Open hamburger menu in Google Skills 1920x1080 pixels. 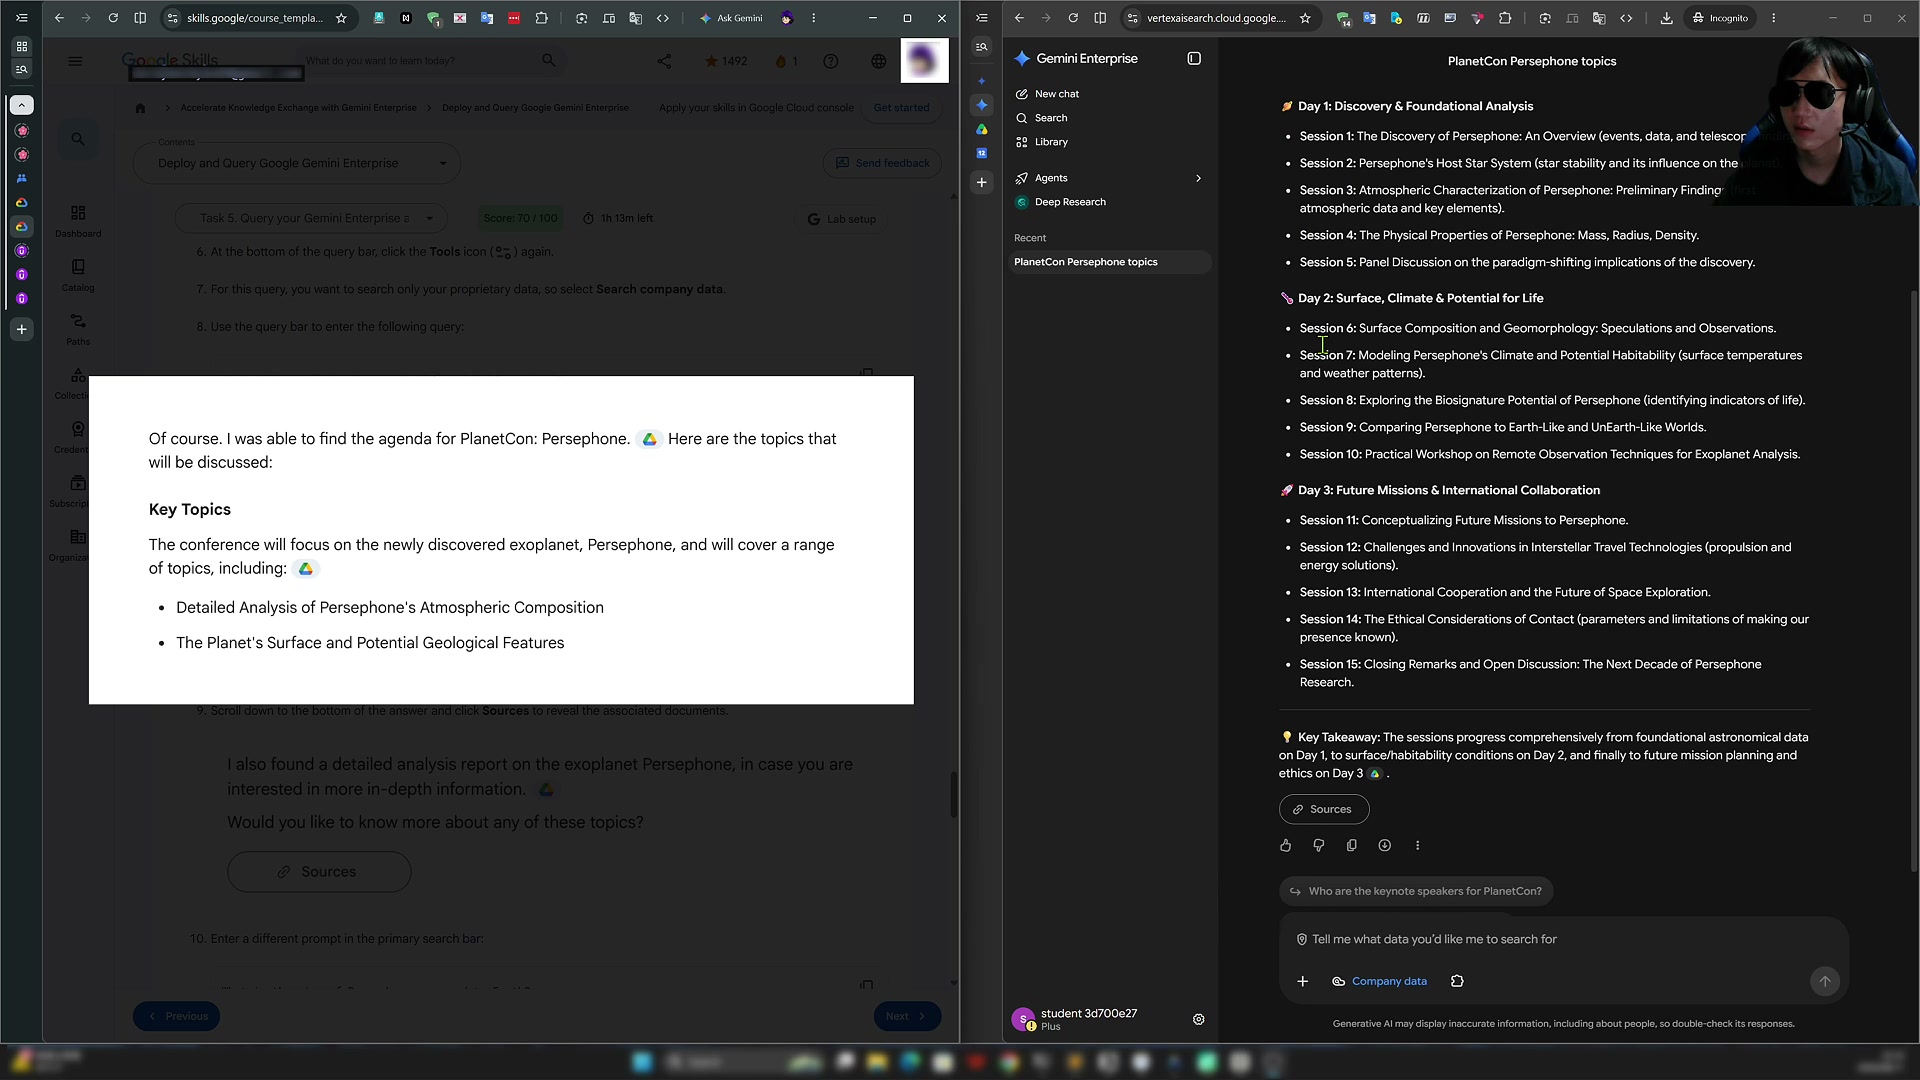[75, 61]
